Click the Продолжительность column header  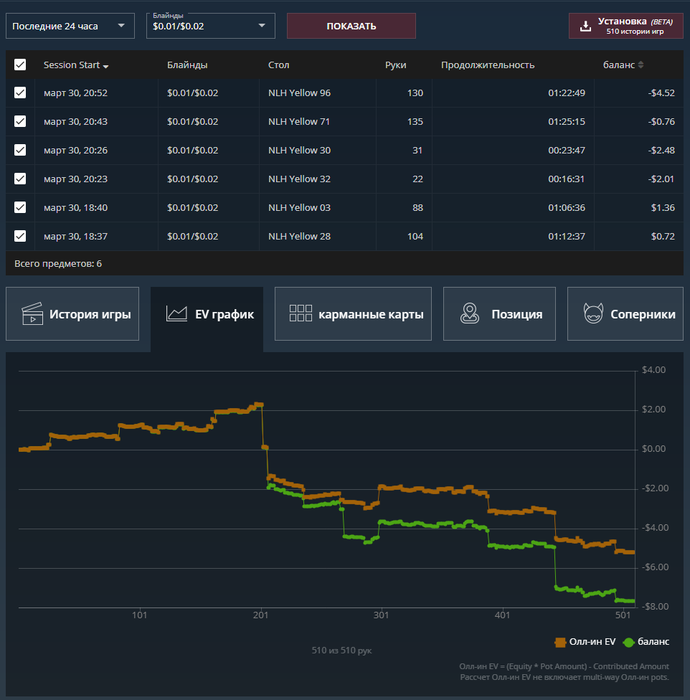pyautogui.click(x=487, y=65)
